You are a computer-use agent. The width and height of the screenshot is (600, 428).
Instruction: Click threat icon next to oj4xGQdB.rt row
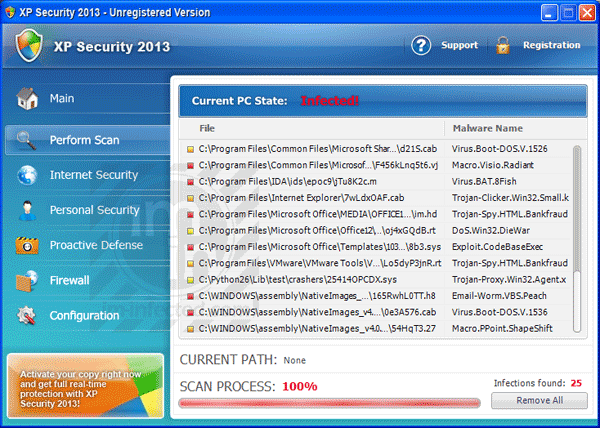coord(190,231)
